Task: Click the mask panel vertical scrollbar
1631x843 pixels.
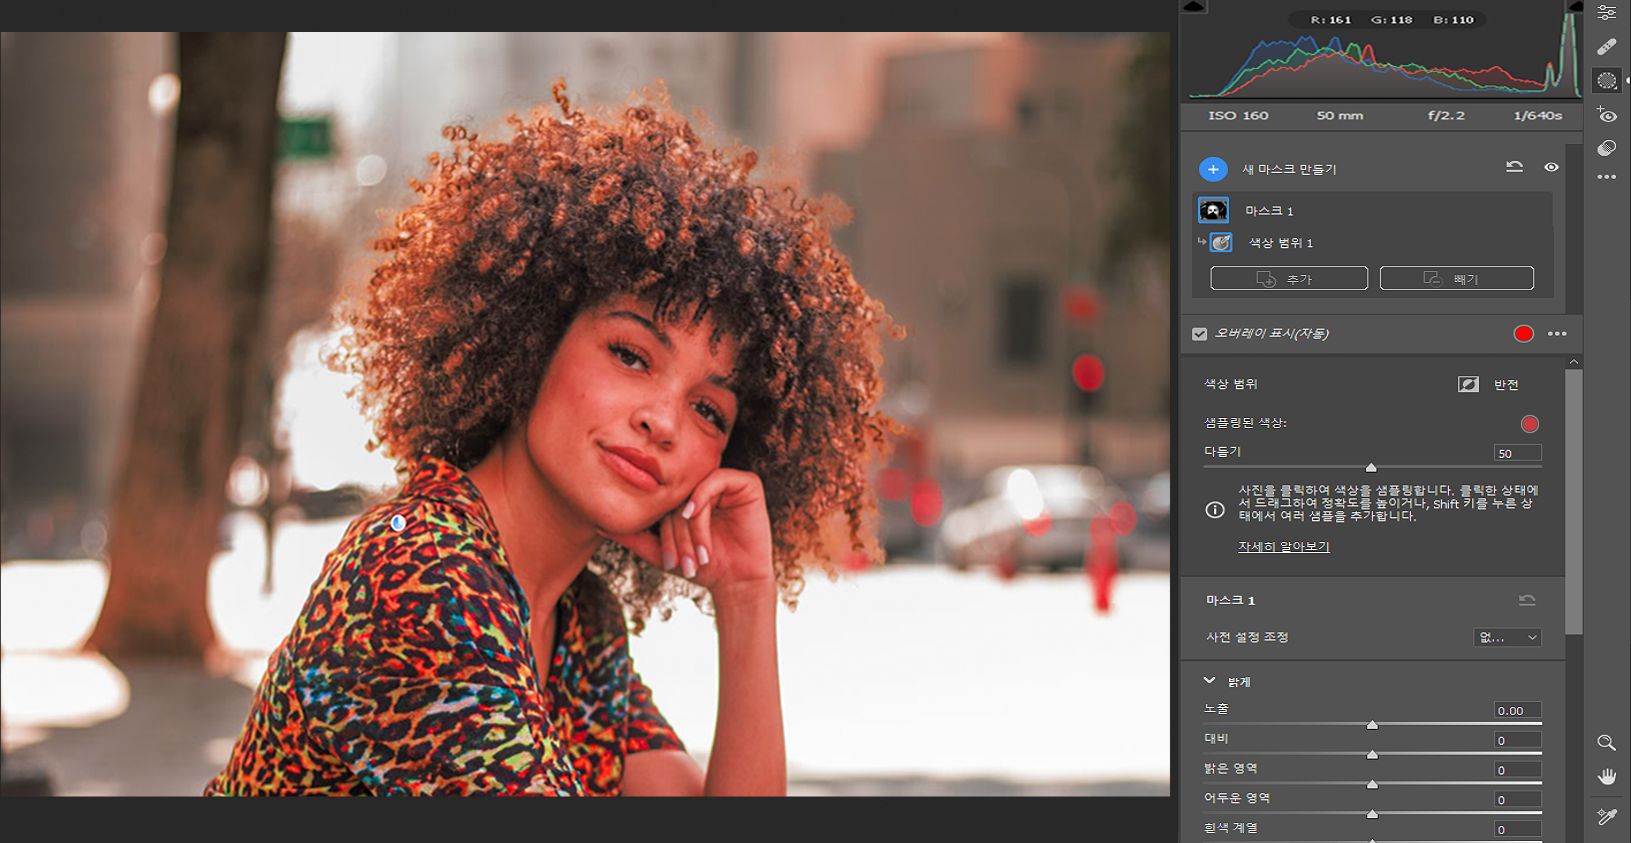Action: tap(1574, 502)
